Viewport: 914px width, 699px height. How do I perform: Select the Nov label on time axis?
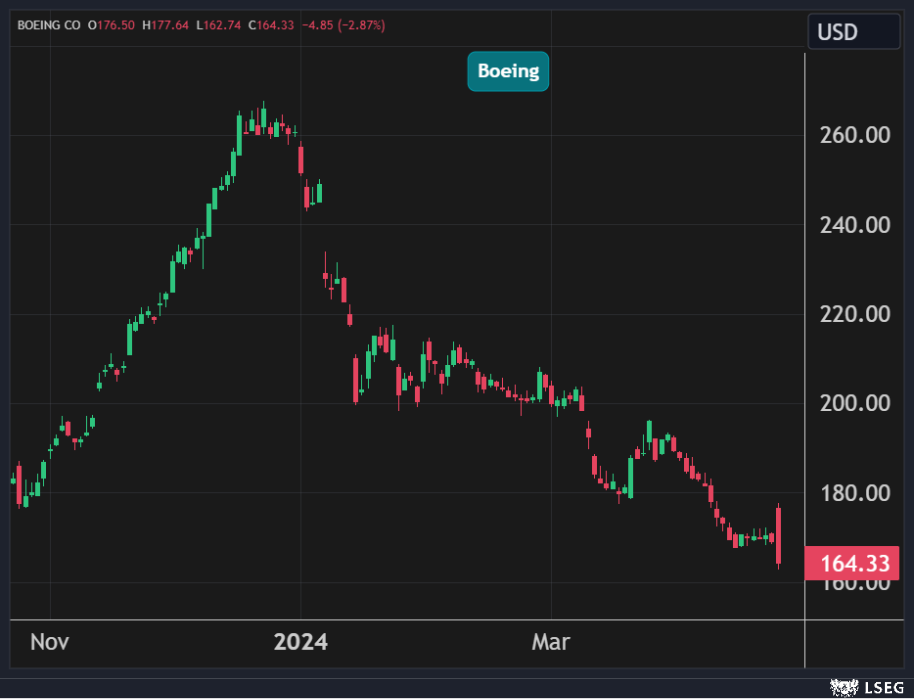coord(49,642)
